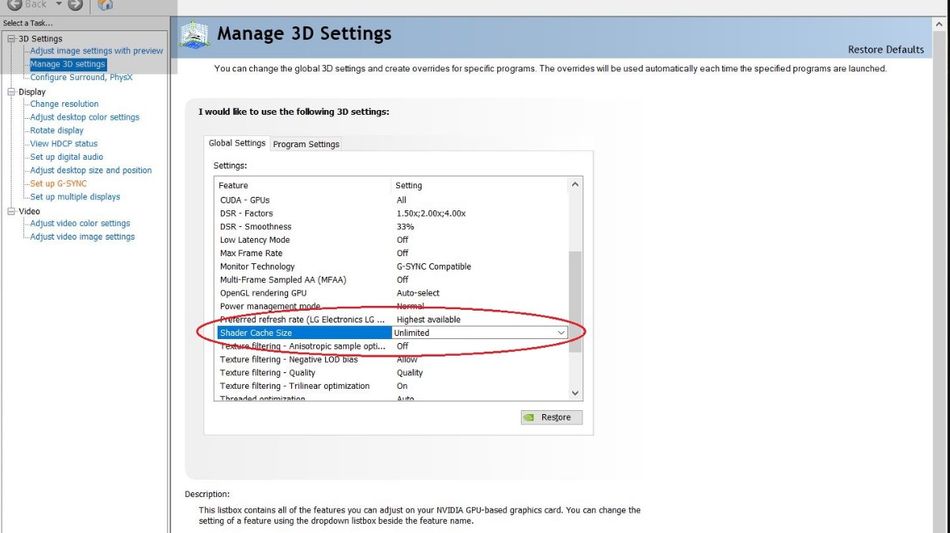Click G-SYNC Compatible setting value

pyautogui.click(x=434, y=266)
